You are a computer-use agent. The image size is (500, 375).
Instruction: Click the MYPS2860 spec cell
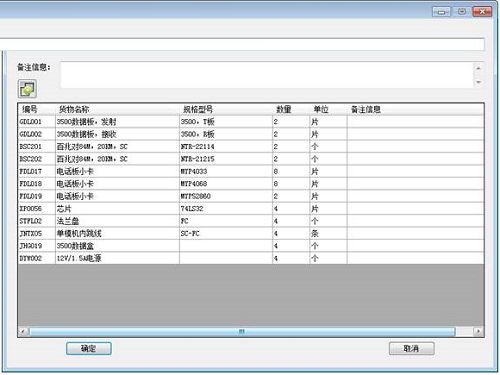[x=226, y=196]
